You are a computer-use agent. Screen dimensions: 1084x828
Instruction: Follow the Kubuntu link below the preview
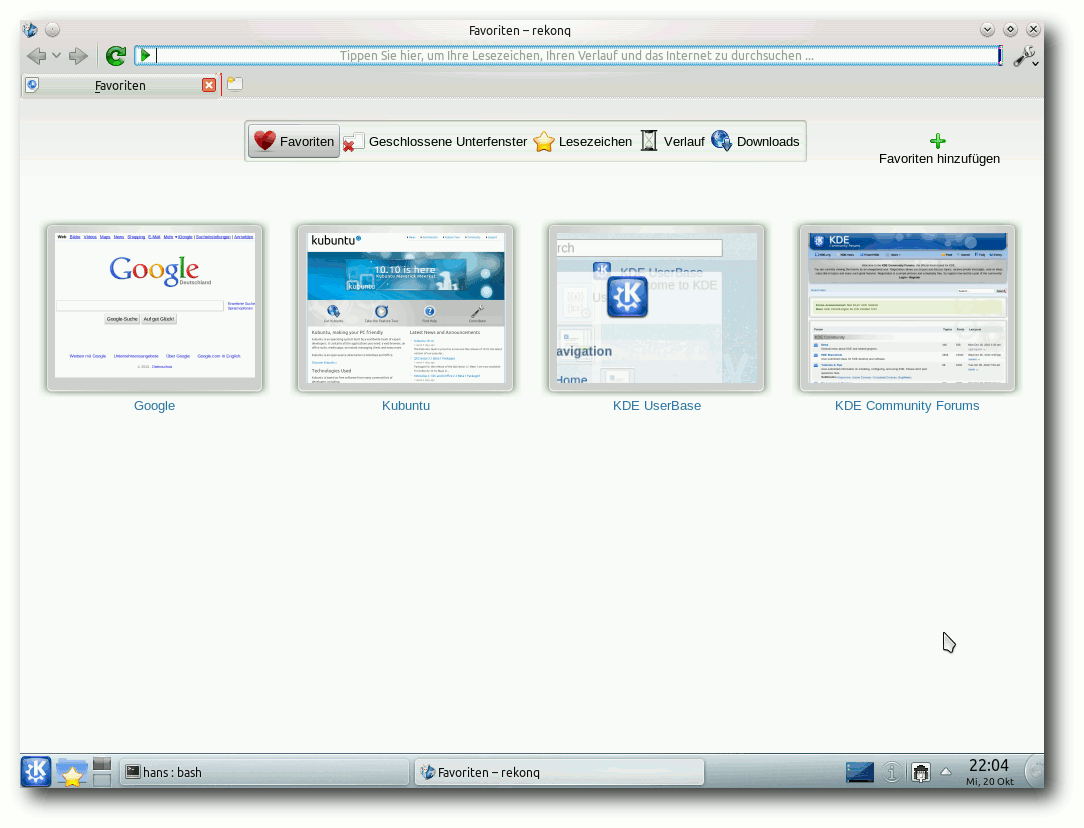(x=406, y=406)
